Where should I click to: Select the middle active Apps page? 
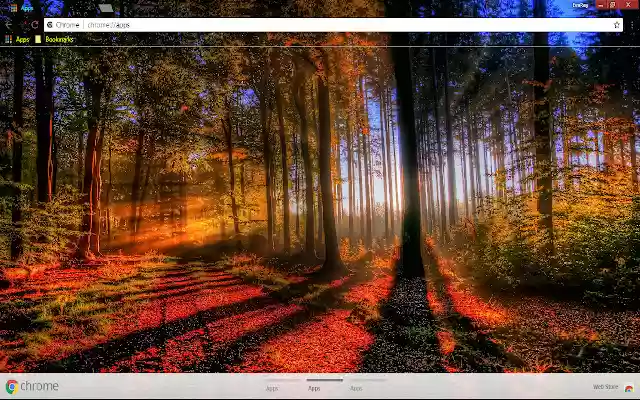tap(324, 386)
